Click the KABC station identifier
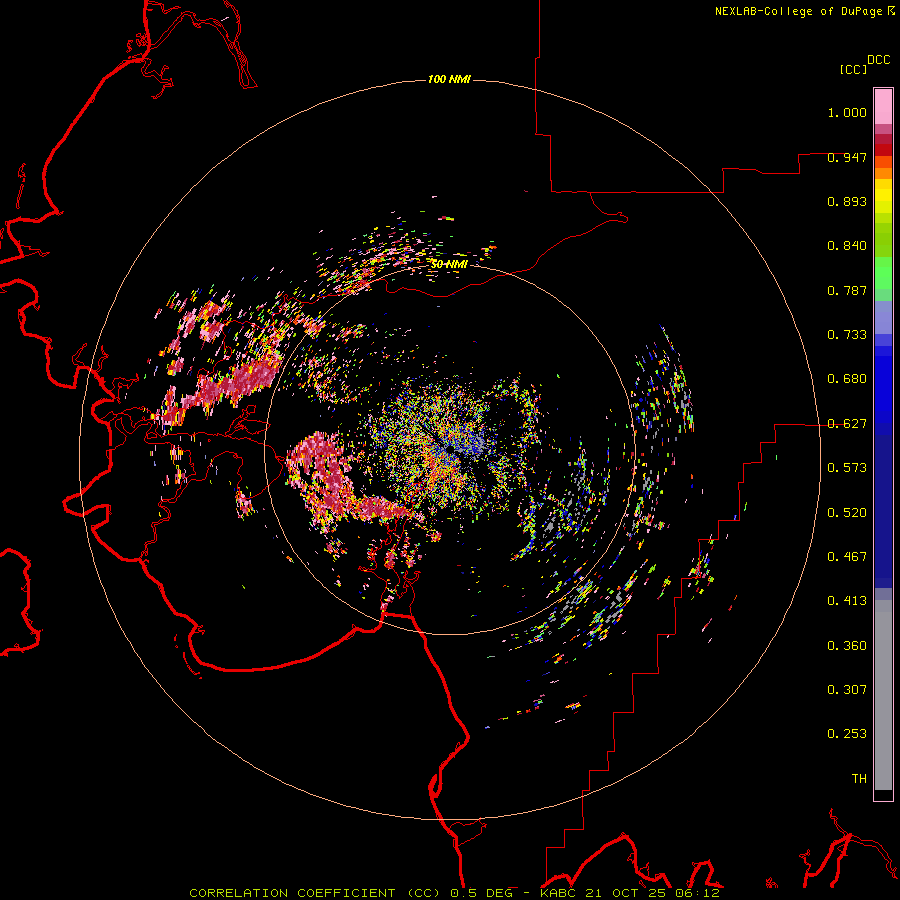This screenshot has width=900, height=900. pyautogui.click(x=558, y=893)
